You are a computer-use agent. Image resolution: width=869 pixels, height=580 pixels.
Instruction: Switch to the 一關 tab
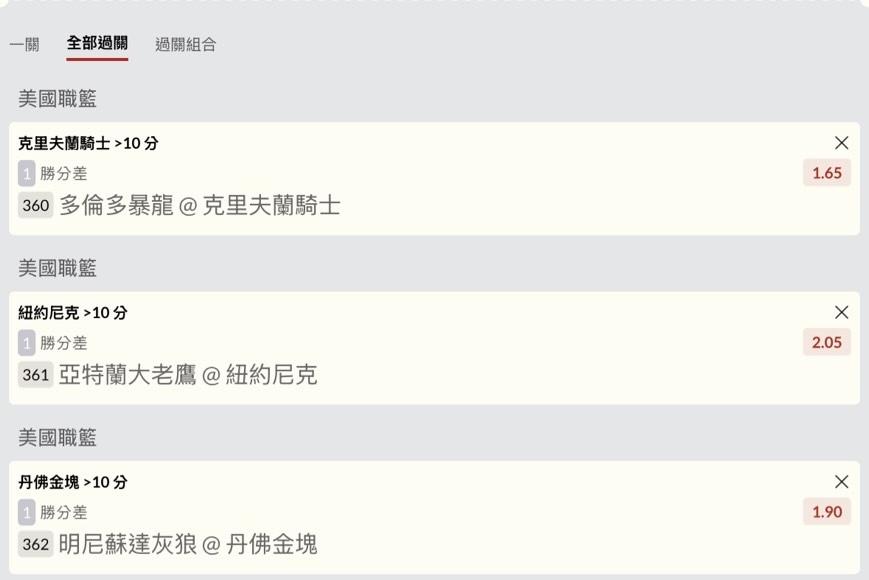pyautogui.click(x=24, y=44)
